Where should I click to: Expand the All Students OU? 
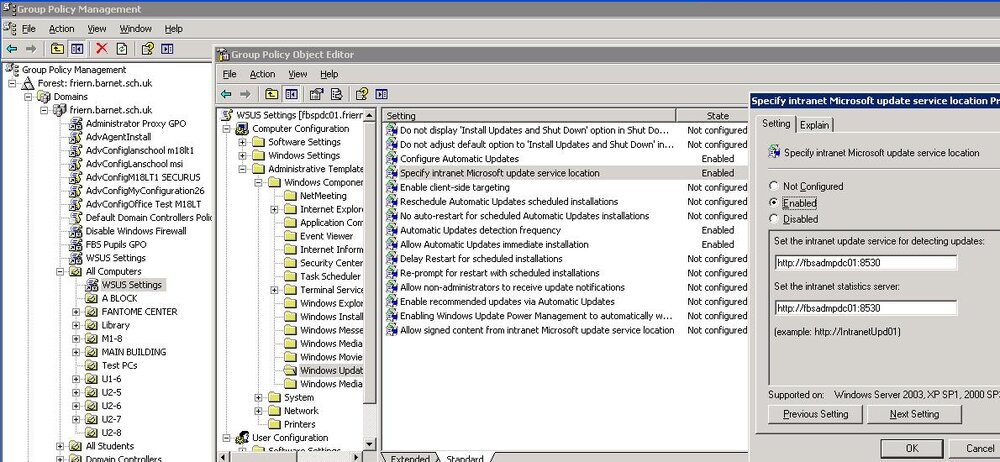61,445
